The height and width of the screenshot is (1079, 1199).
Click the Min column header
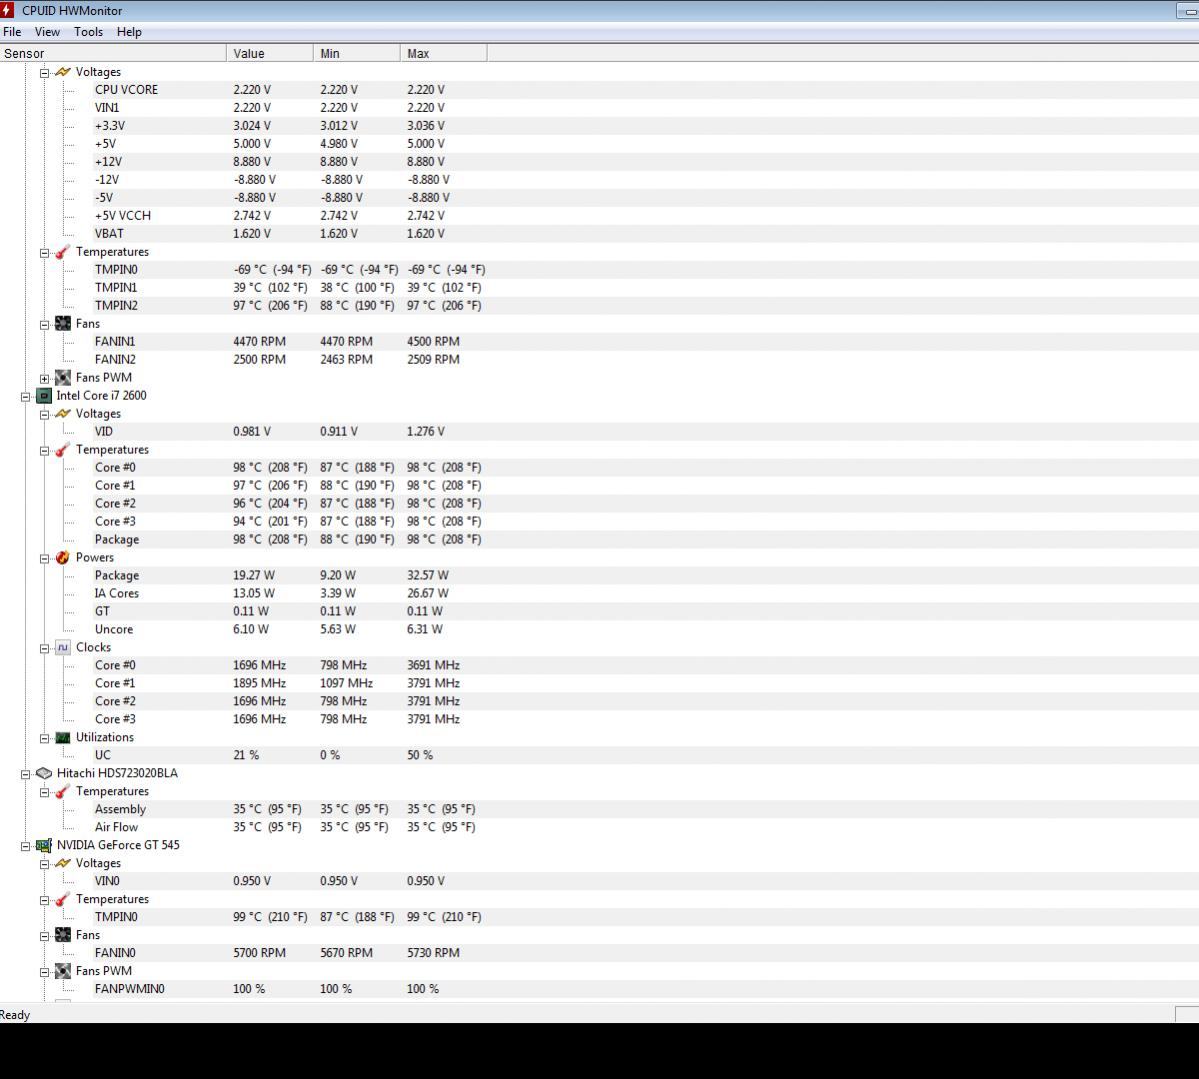pyautogui.click(x=356, y=54)
